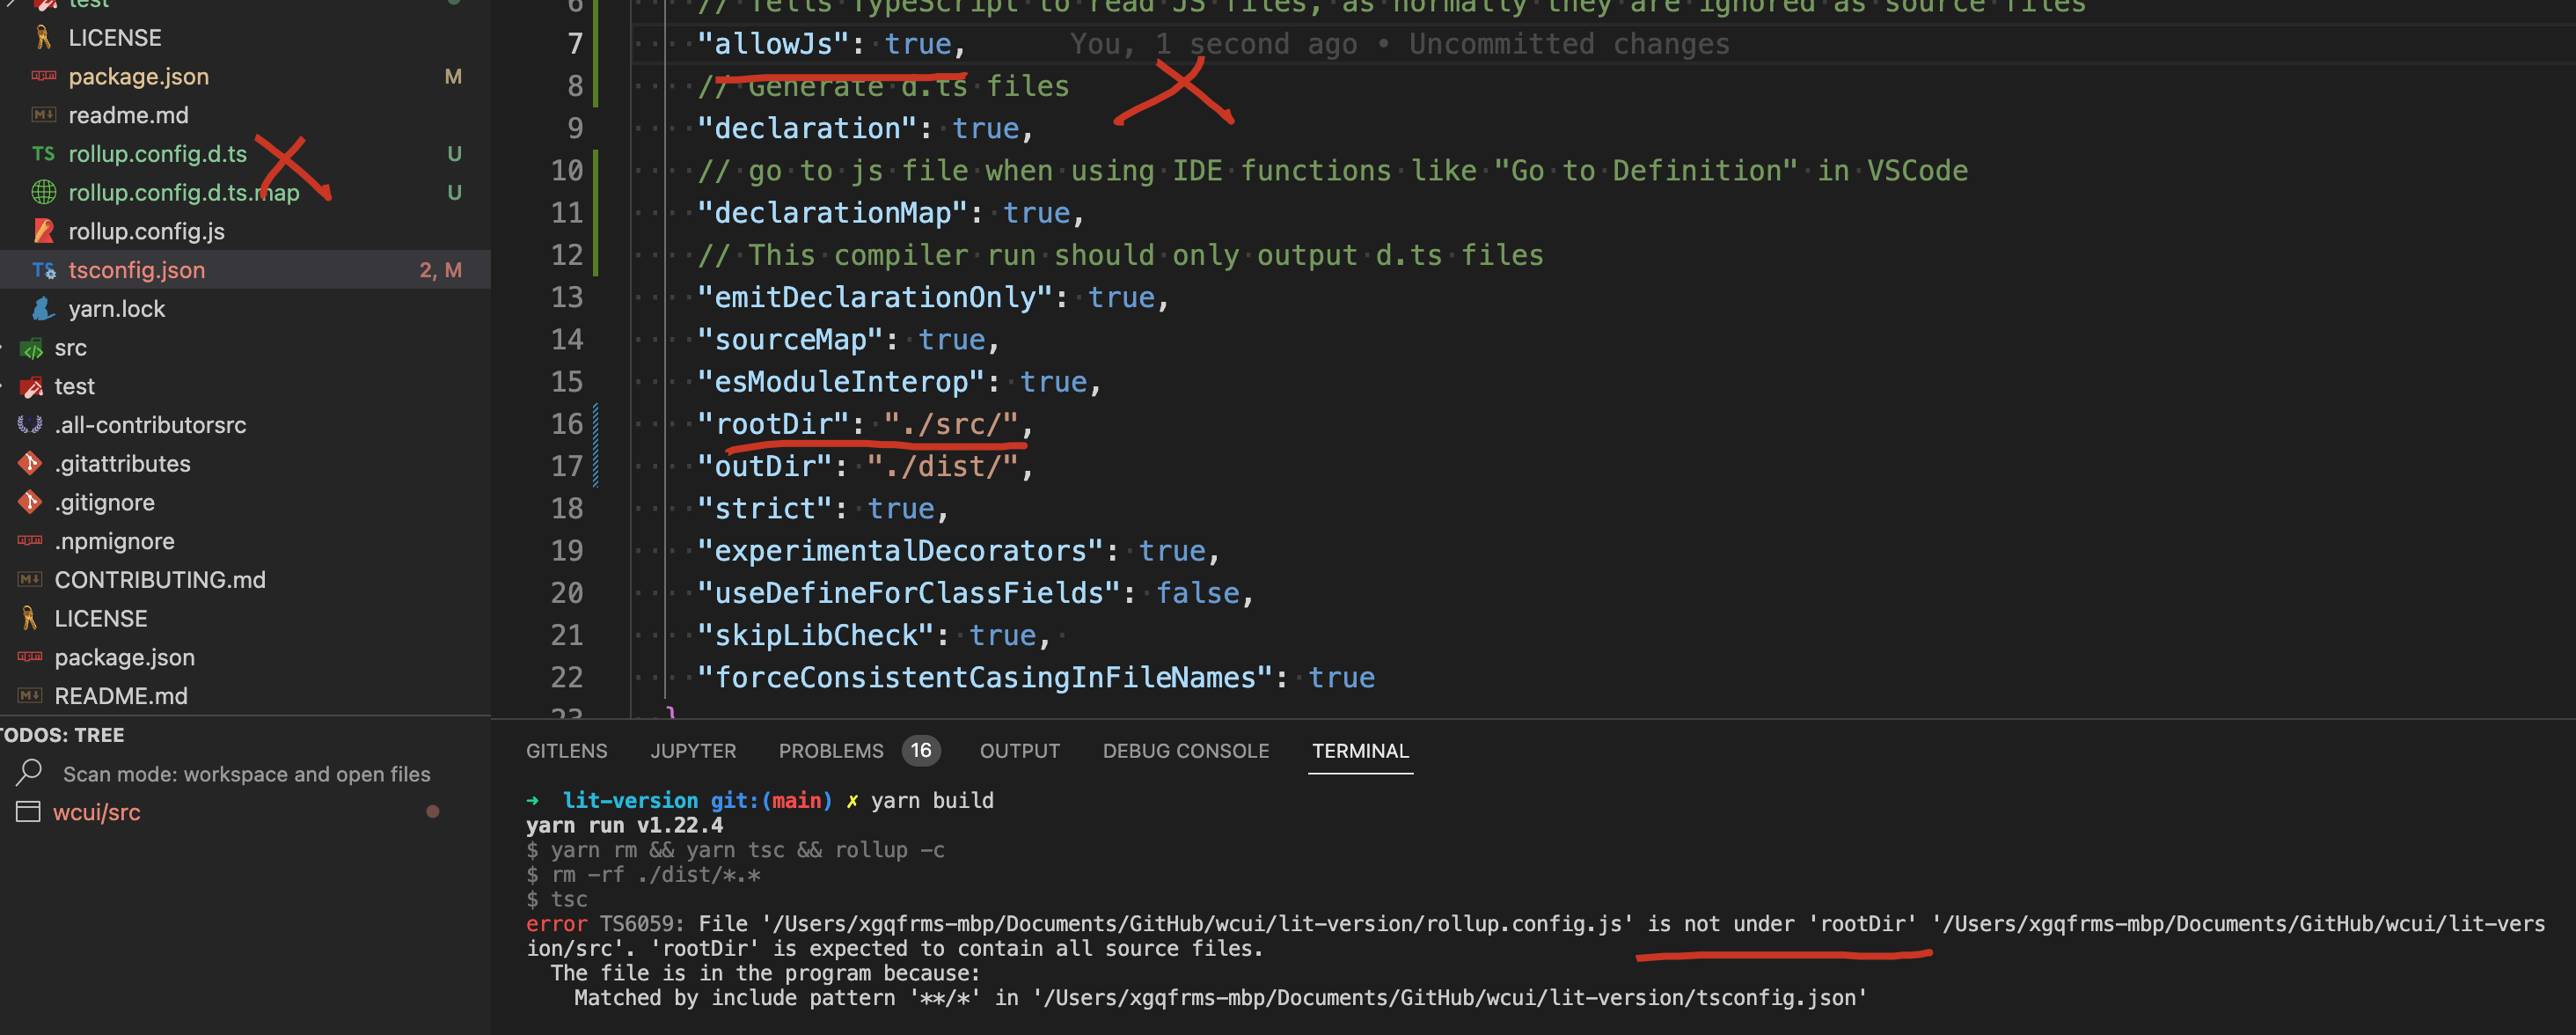
Task: Click the npm icon of .npmignore
Action: (30, 541)
